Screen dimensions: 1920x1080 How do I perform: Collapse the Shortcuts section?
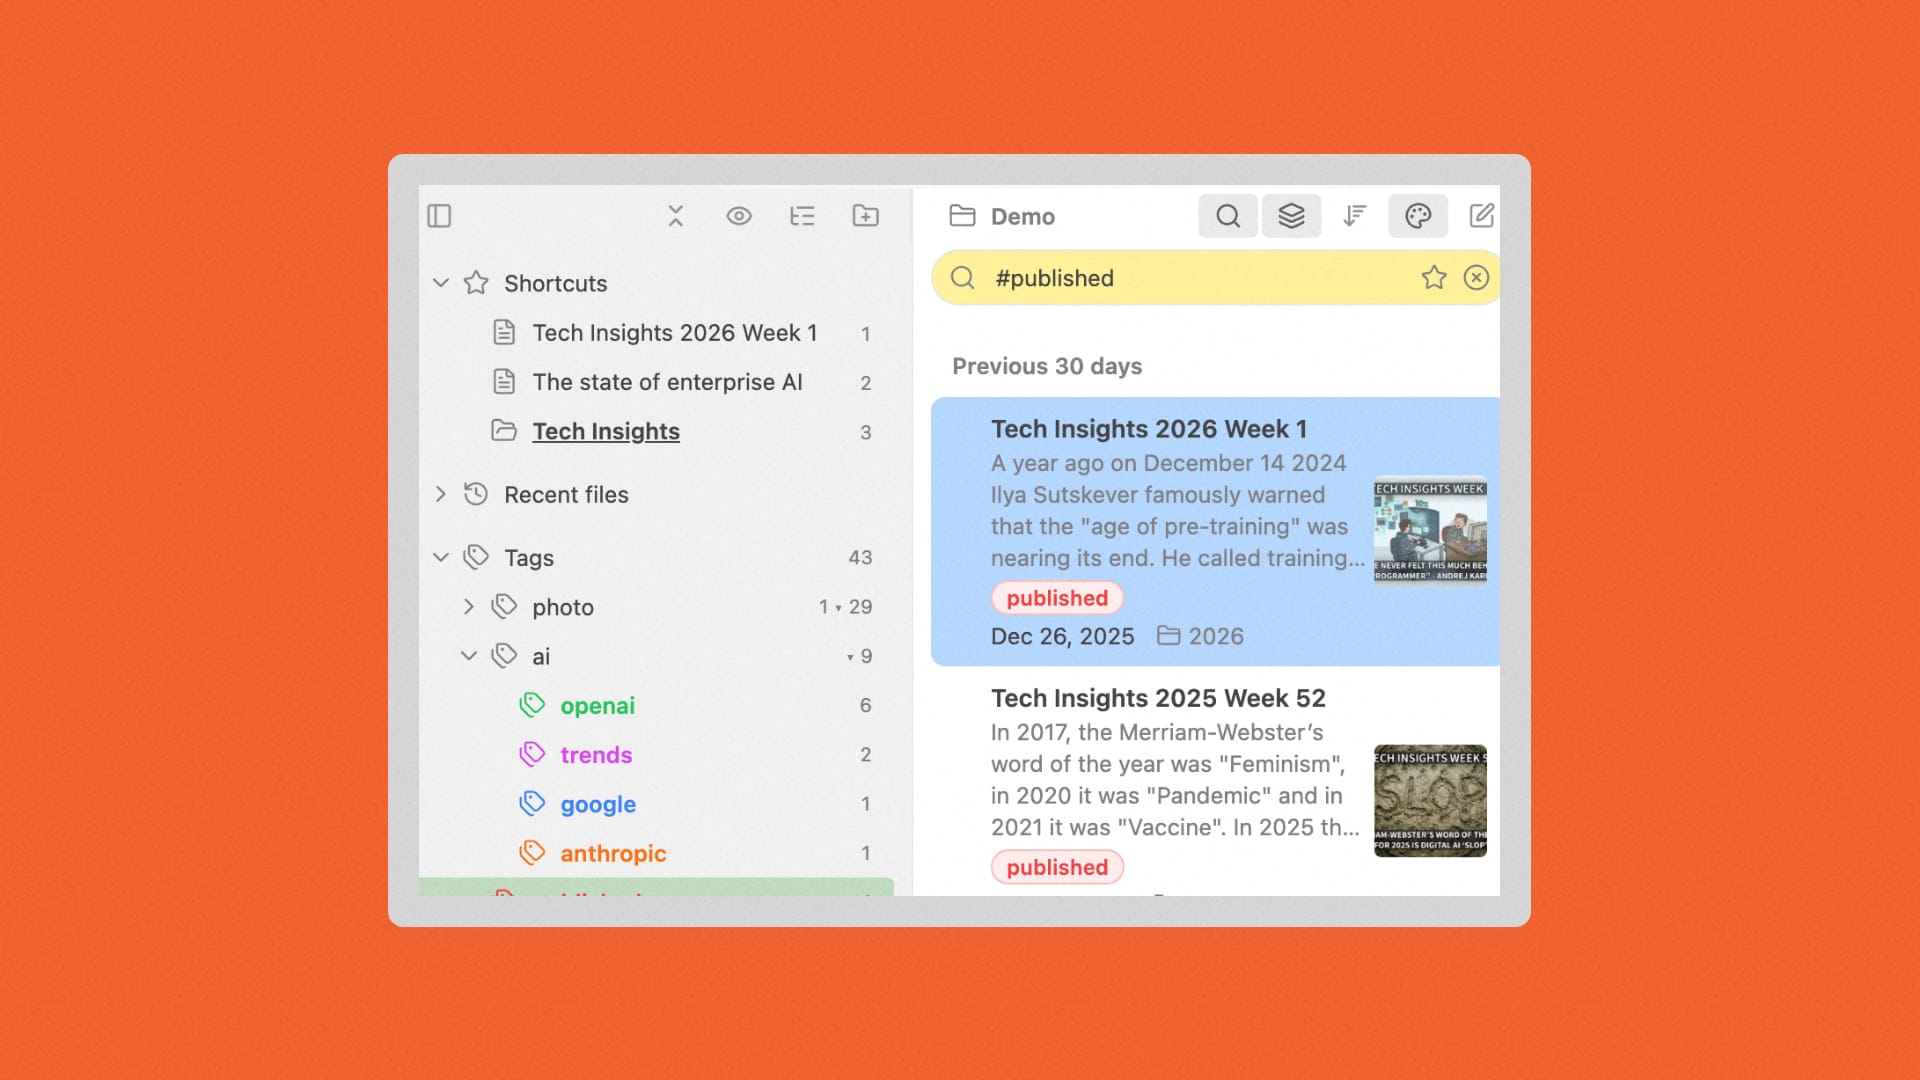[441, 283]
